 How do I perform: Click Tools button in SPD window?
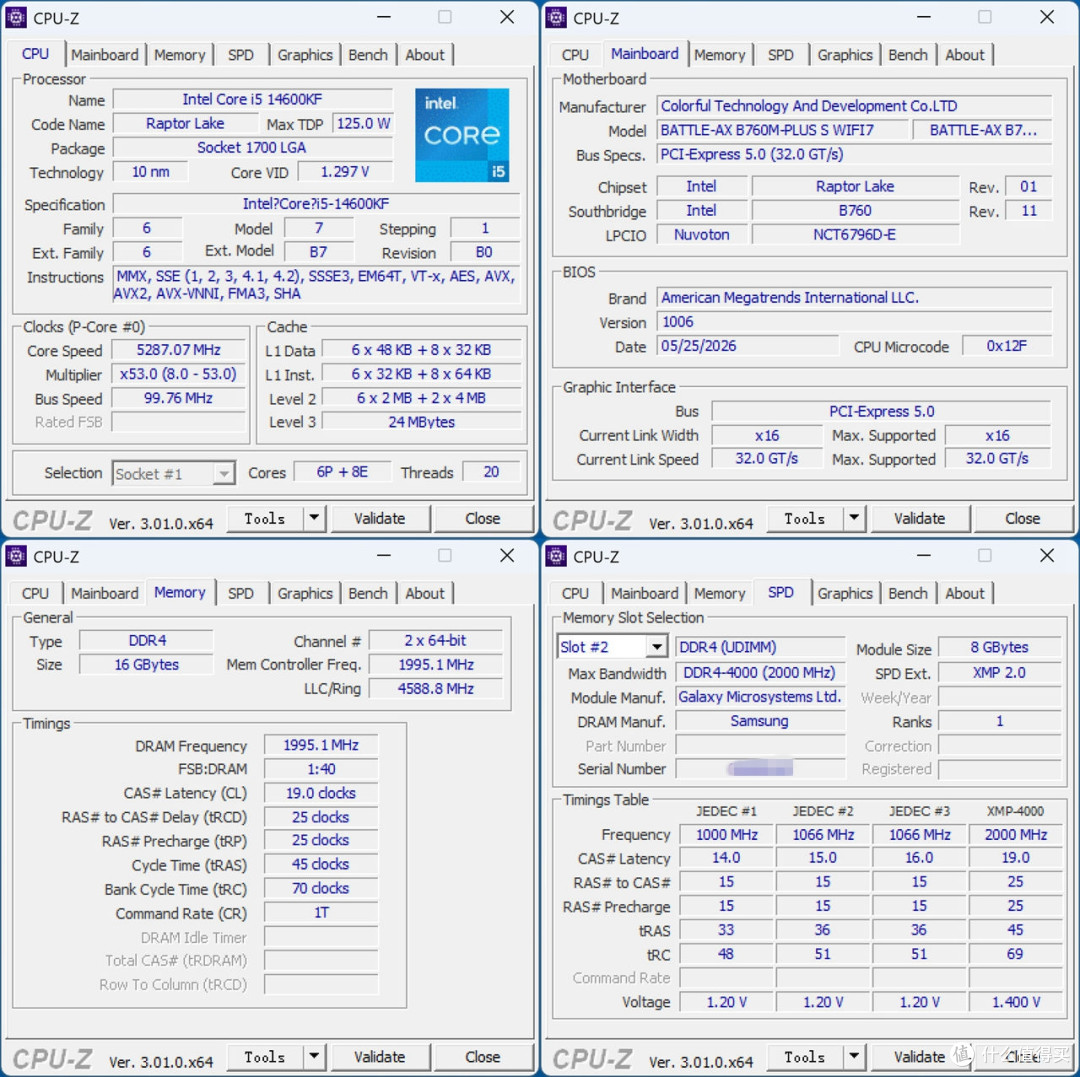[x=805, y=1056]
